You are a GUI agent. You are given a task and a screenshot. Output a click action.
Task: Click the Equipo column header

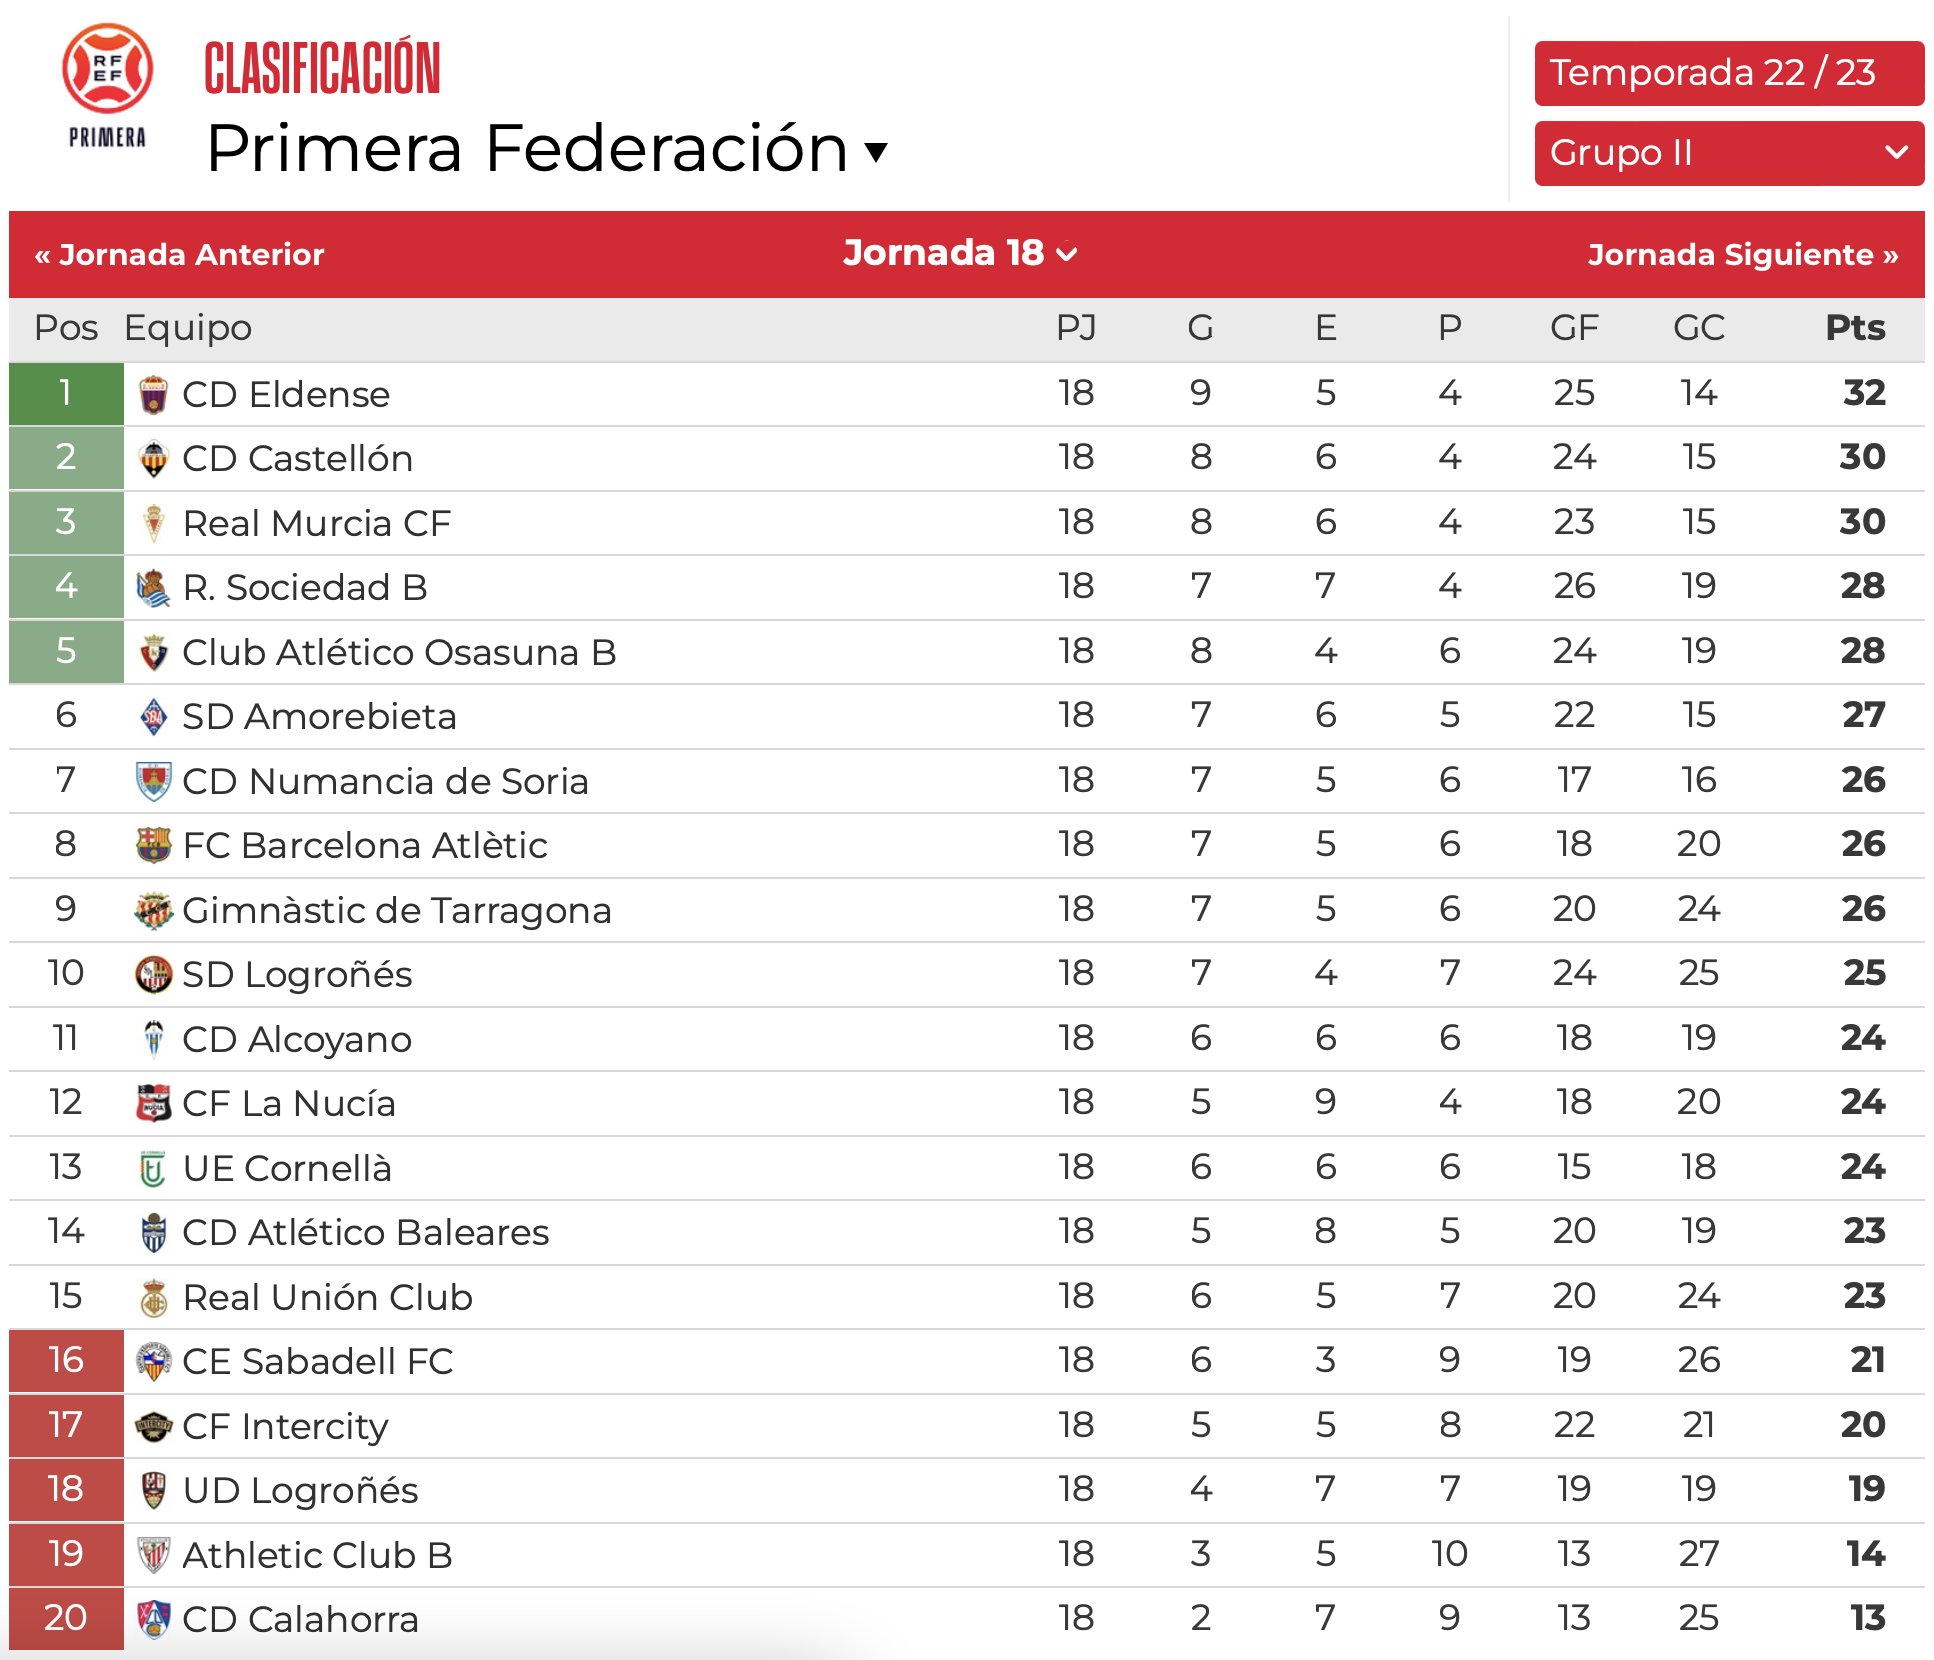[188, 329]
